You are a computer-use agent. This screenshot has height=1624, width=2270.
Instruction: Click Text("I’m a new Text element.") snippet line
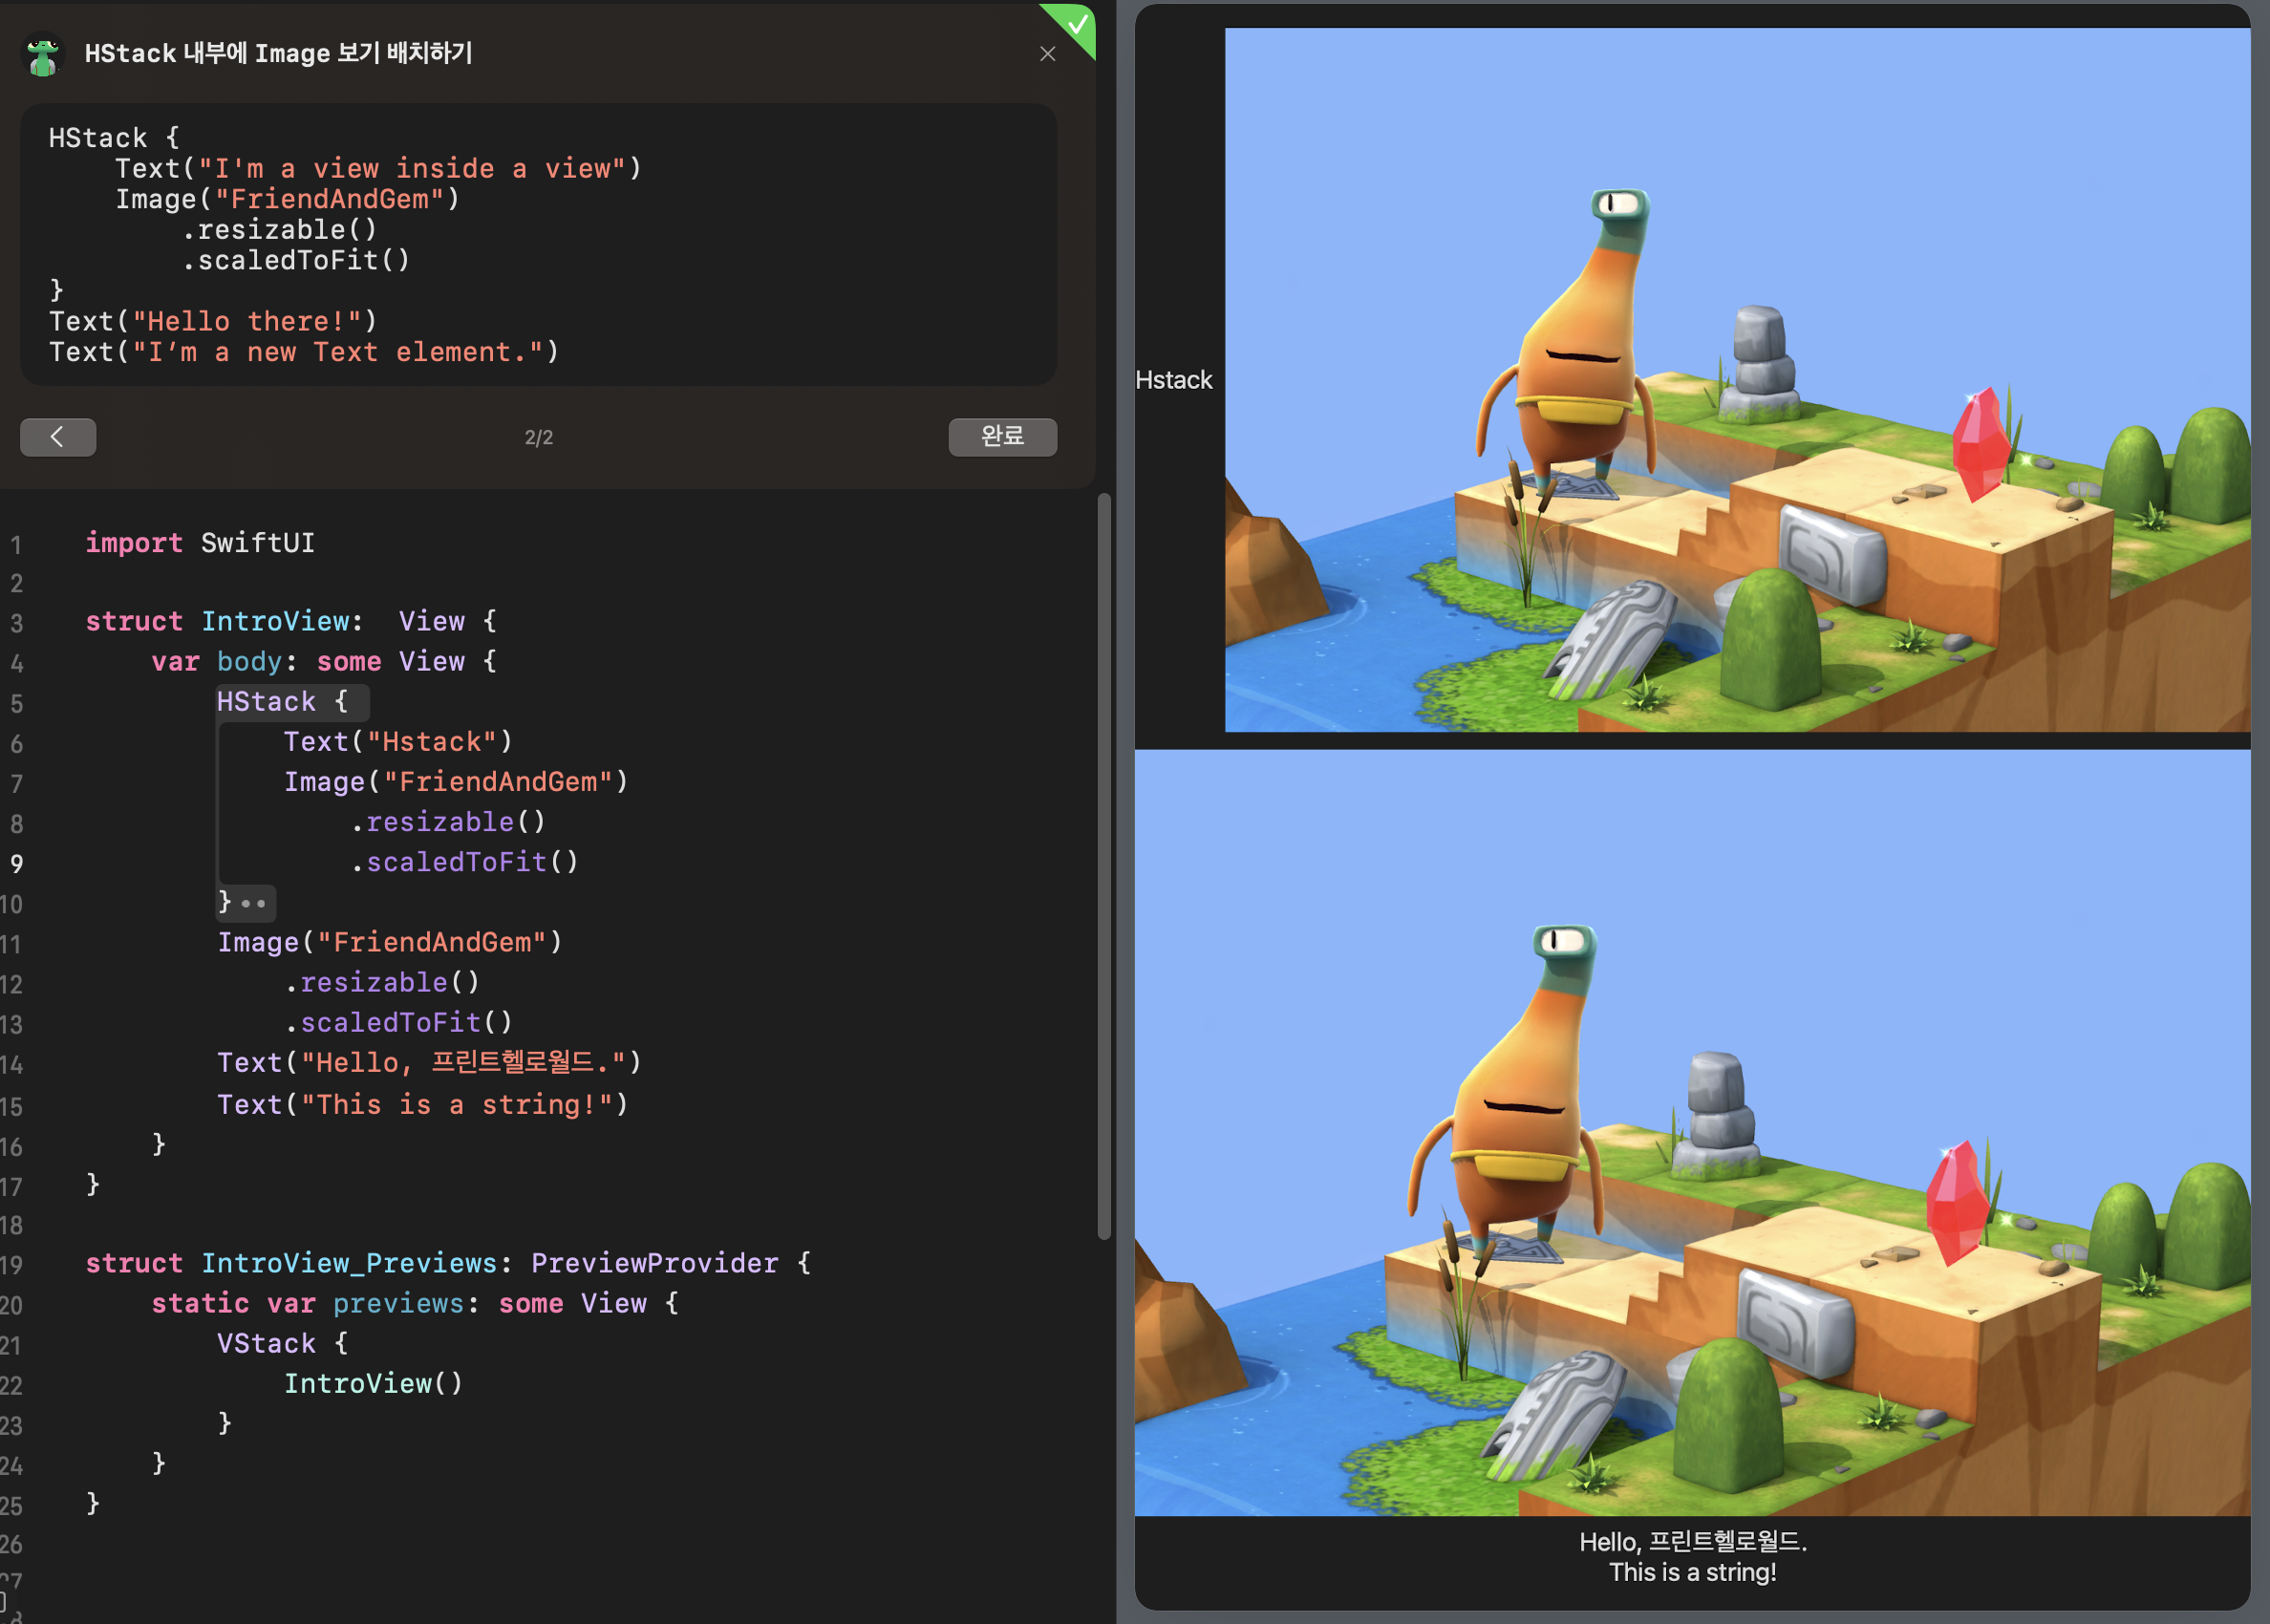(304, 352)
